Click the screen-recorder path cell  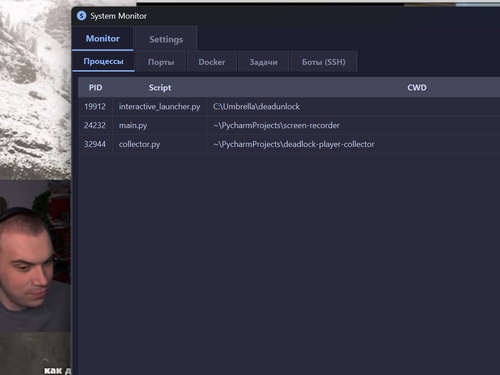point(353,125)
